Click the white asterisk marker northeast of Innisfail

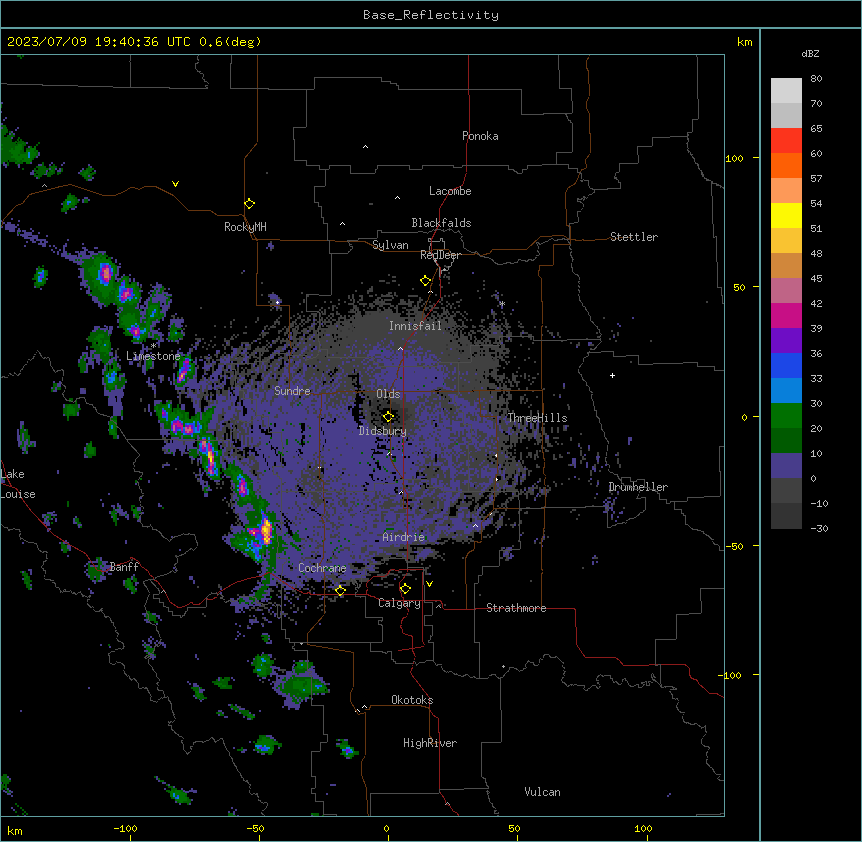pos(502,303)
